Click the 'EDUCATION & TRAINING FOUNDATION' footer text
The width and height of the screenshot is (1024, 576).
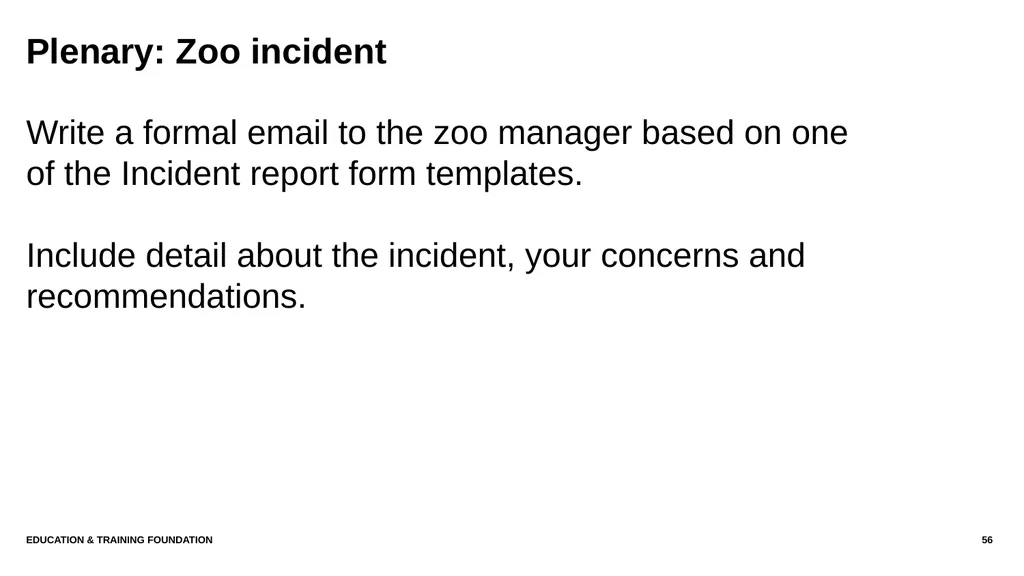pos(120,540)
